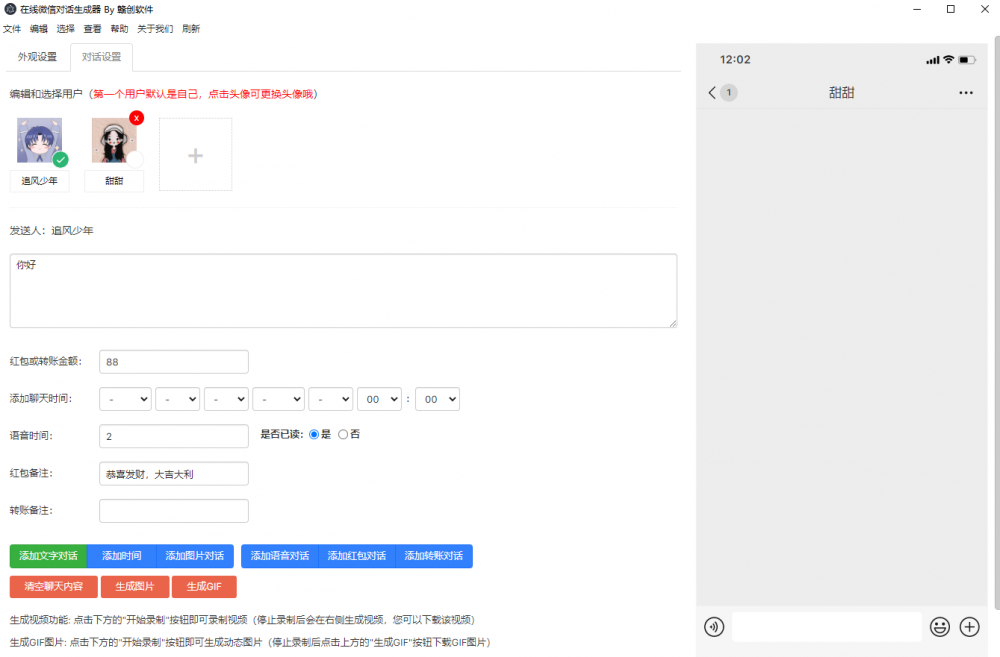Click the 添加转账对话 button

pyautogui.click(x=434, y=556)
